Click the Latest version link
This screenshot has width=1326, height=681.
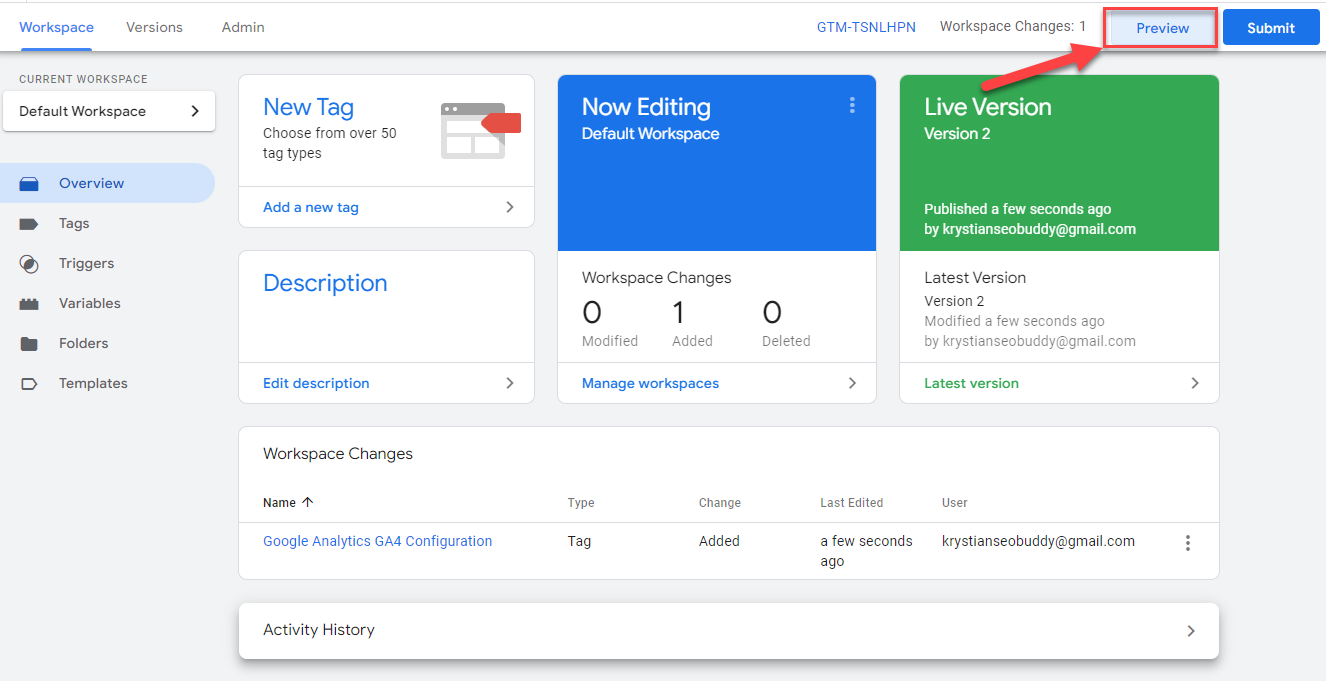tap(971, 383)
